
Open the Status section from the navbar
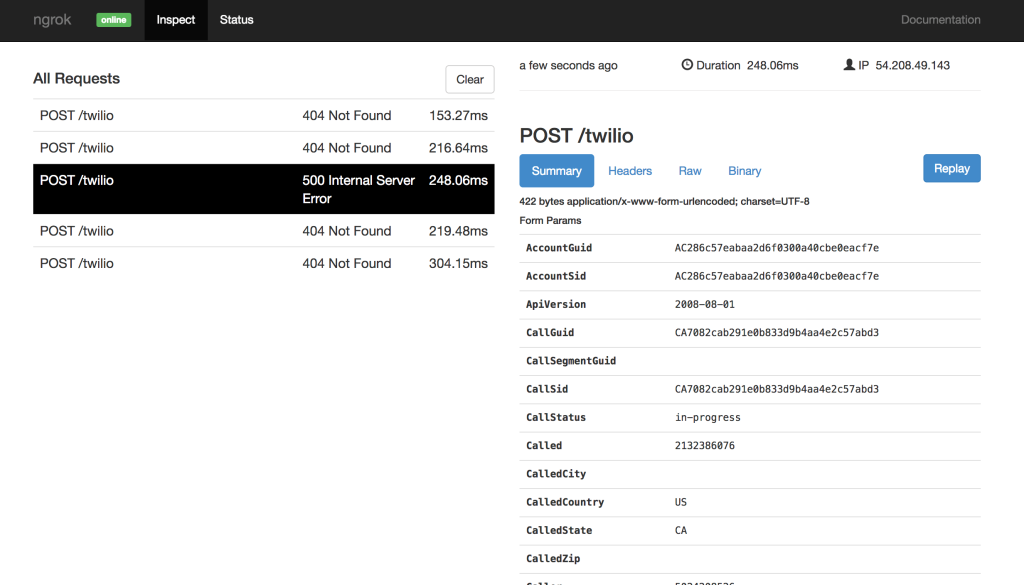pyautogui.click(x=236, y=19)
